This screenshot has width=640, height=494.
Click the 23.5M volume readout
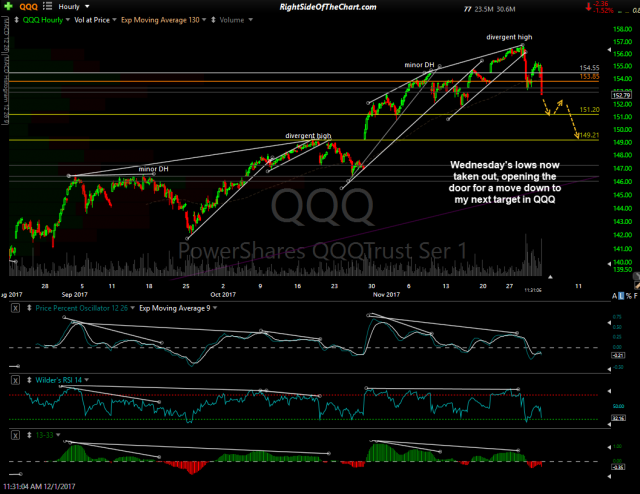[x=484, y=9]
